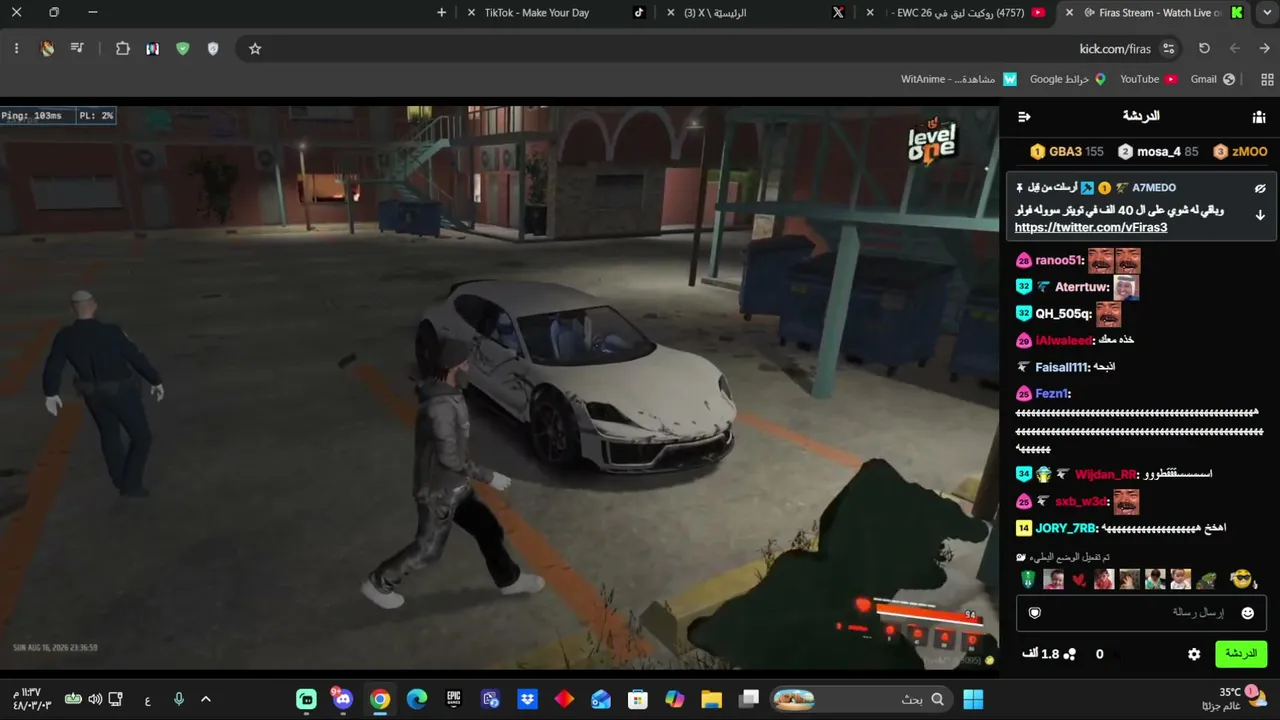This screenshot has width=1280, height=720.
Task: Open the chat users list icon
Action: 1259,117
